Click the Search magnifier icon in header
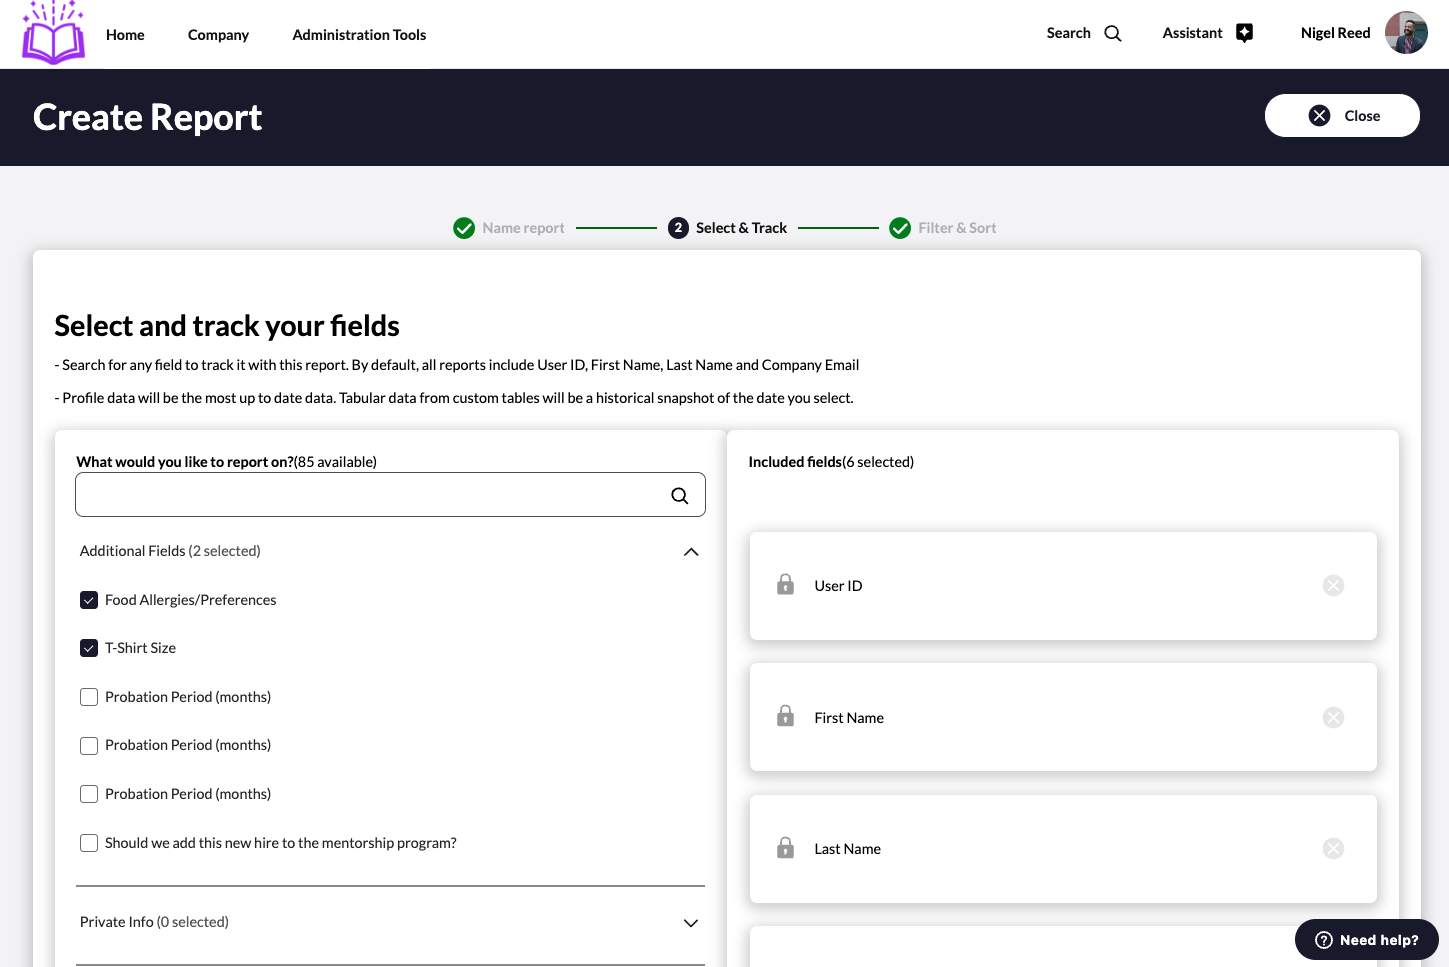 pyautogui.click(x=1112, y=34)
